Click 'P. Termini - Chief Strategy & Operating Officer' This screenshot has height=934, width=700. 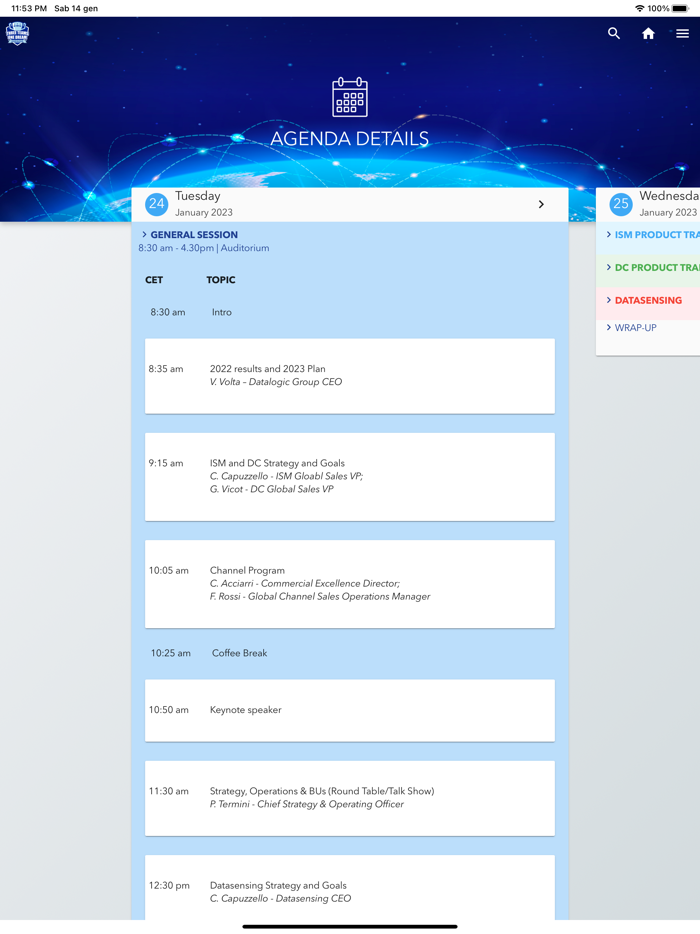307,804
